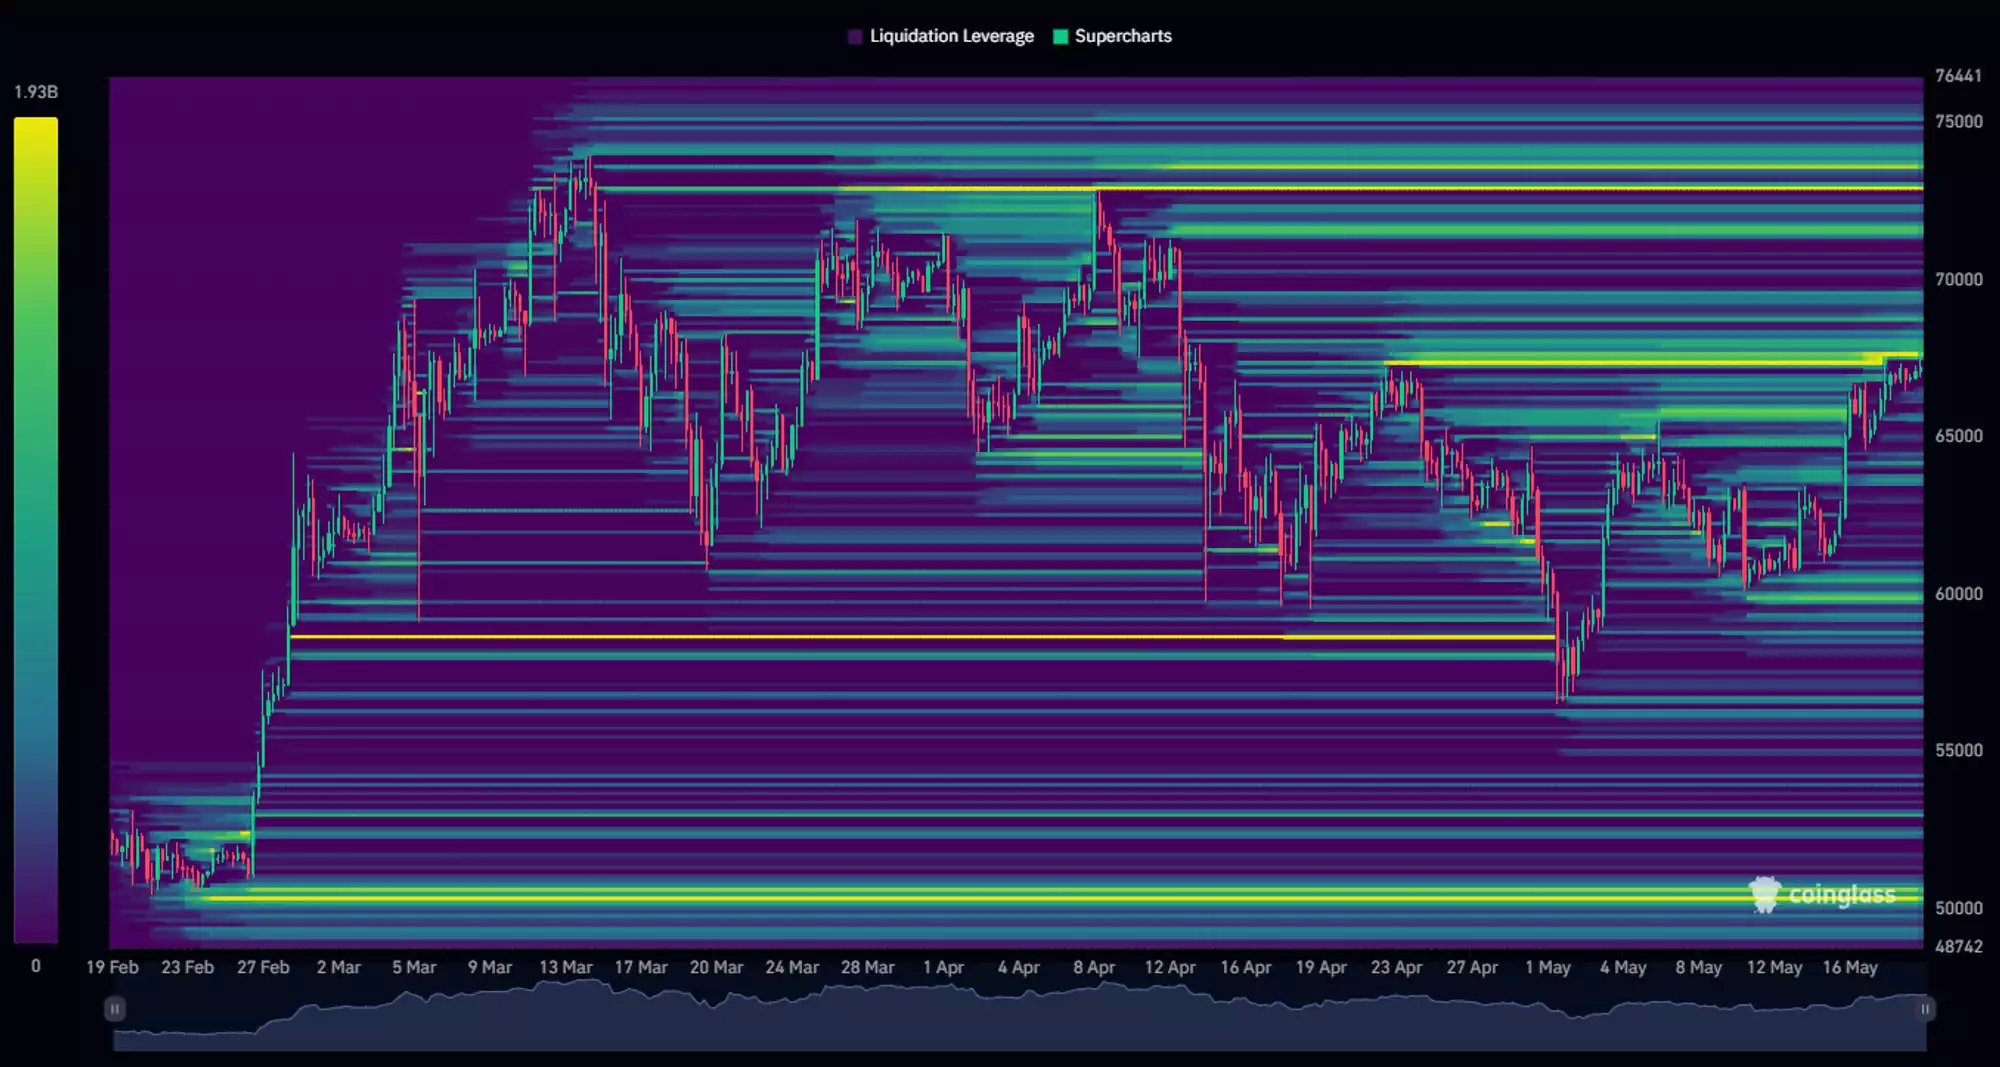
Task: Toggle the Supercharts series label
Action: [1122, 37]
